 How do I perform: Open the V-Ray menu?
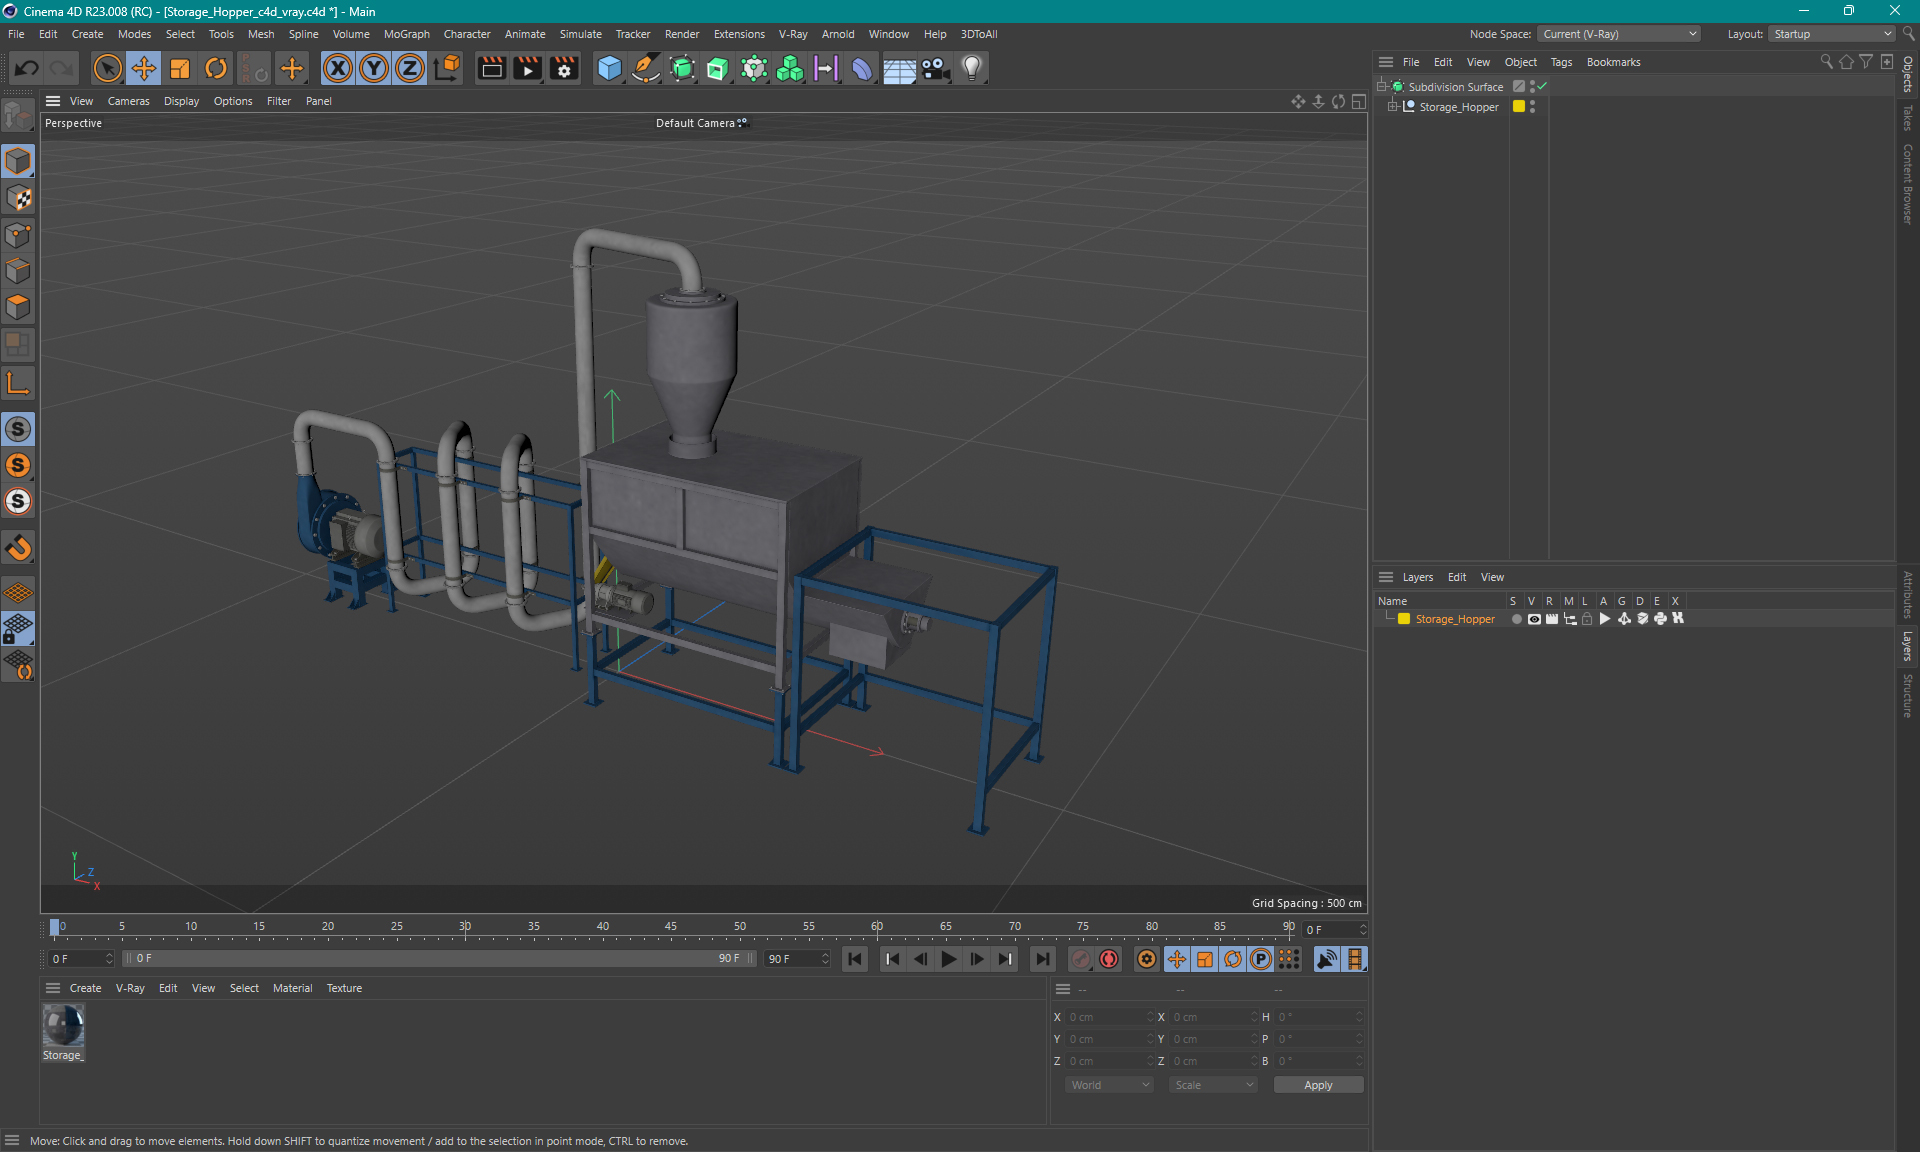click(793, 34)
